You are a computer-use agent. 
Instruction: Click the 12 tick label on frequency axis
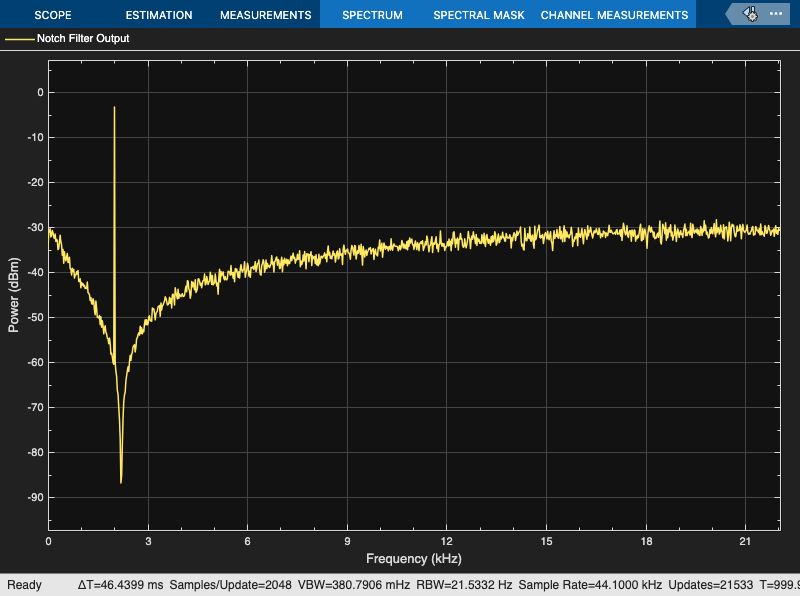pyautogui.click(x=446, y=541)
